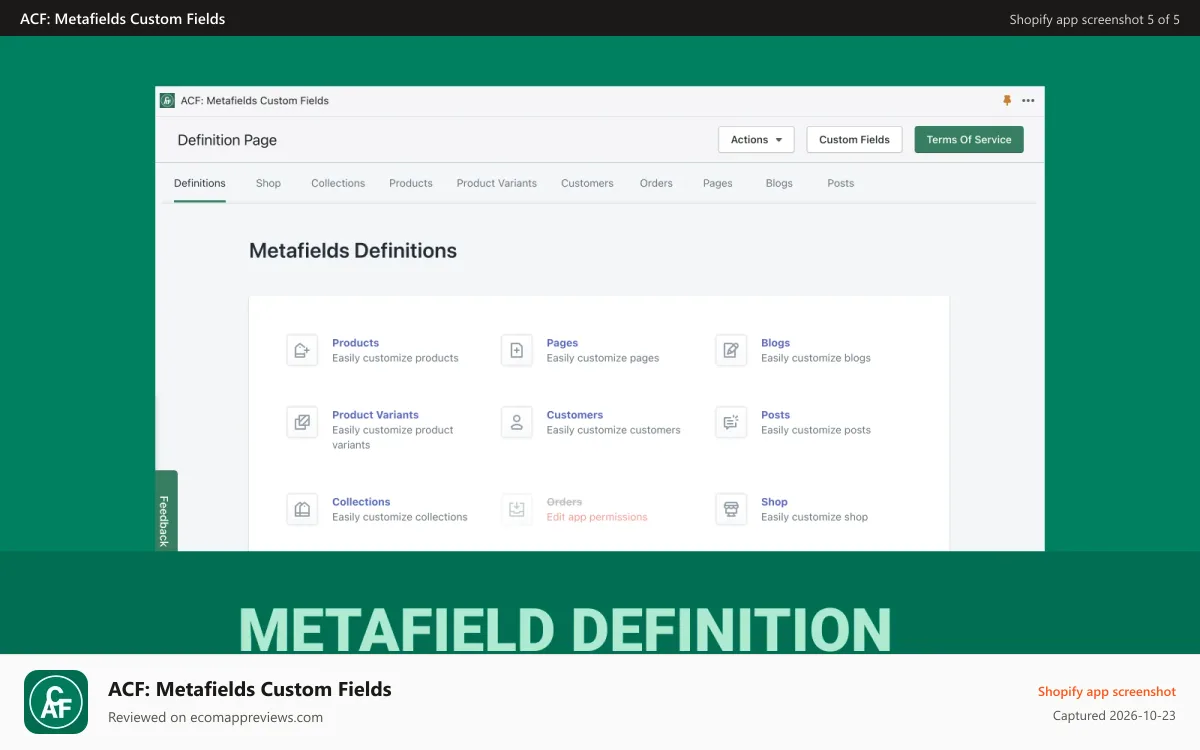Click 'Easily customize customers' text

tap(613, 430)
